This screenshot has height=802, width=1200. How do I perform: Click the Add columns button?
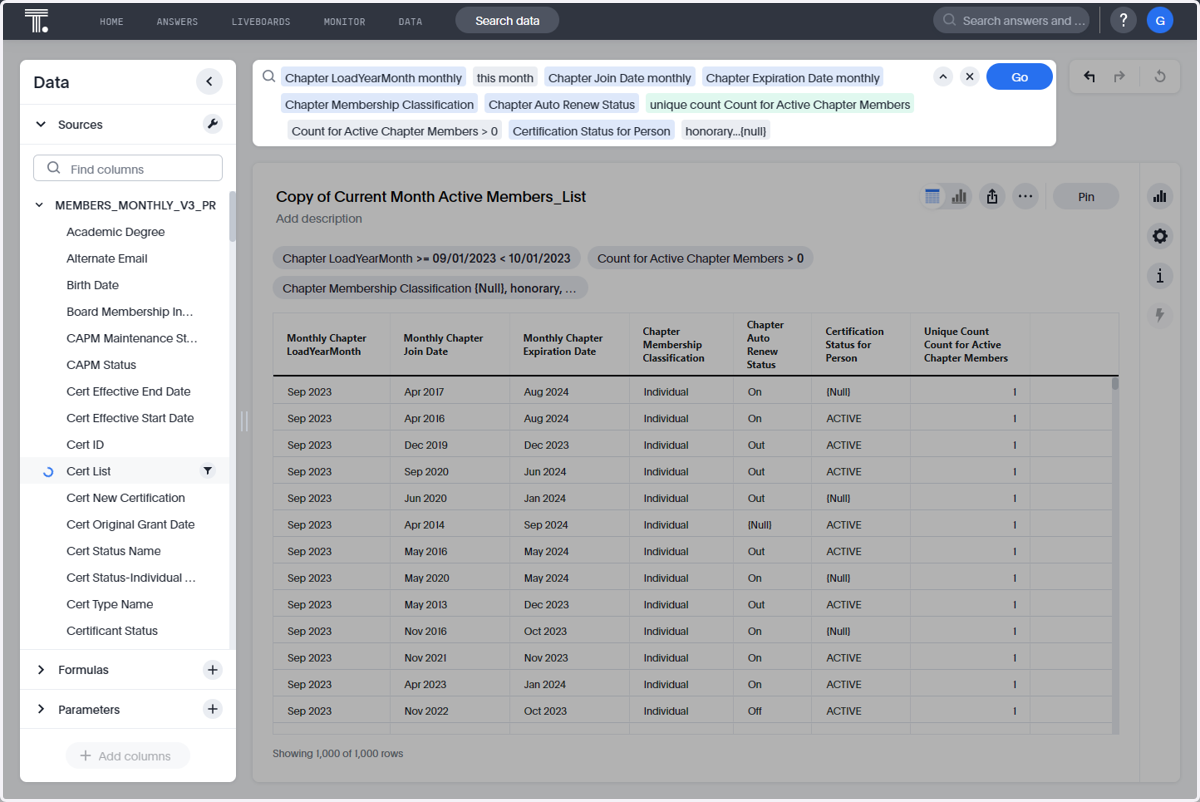coord(127,756)
